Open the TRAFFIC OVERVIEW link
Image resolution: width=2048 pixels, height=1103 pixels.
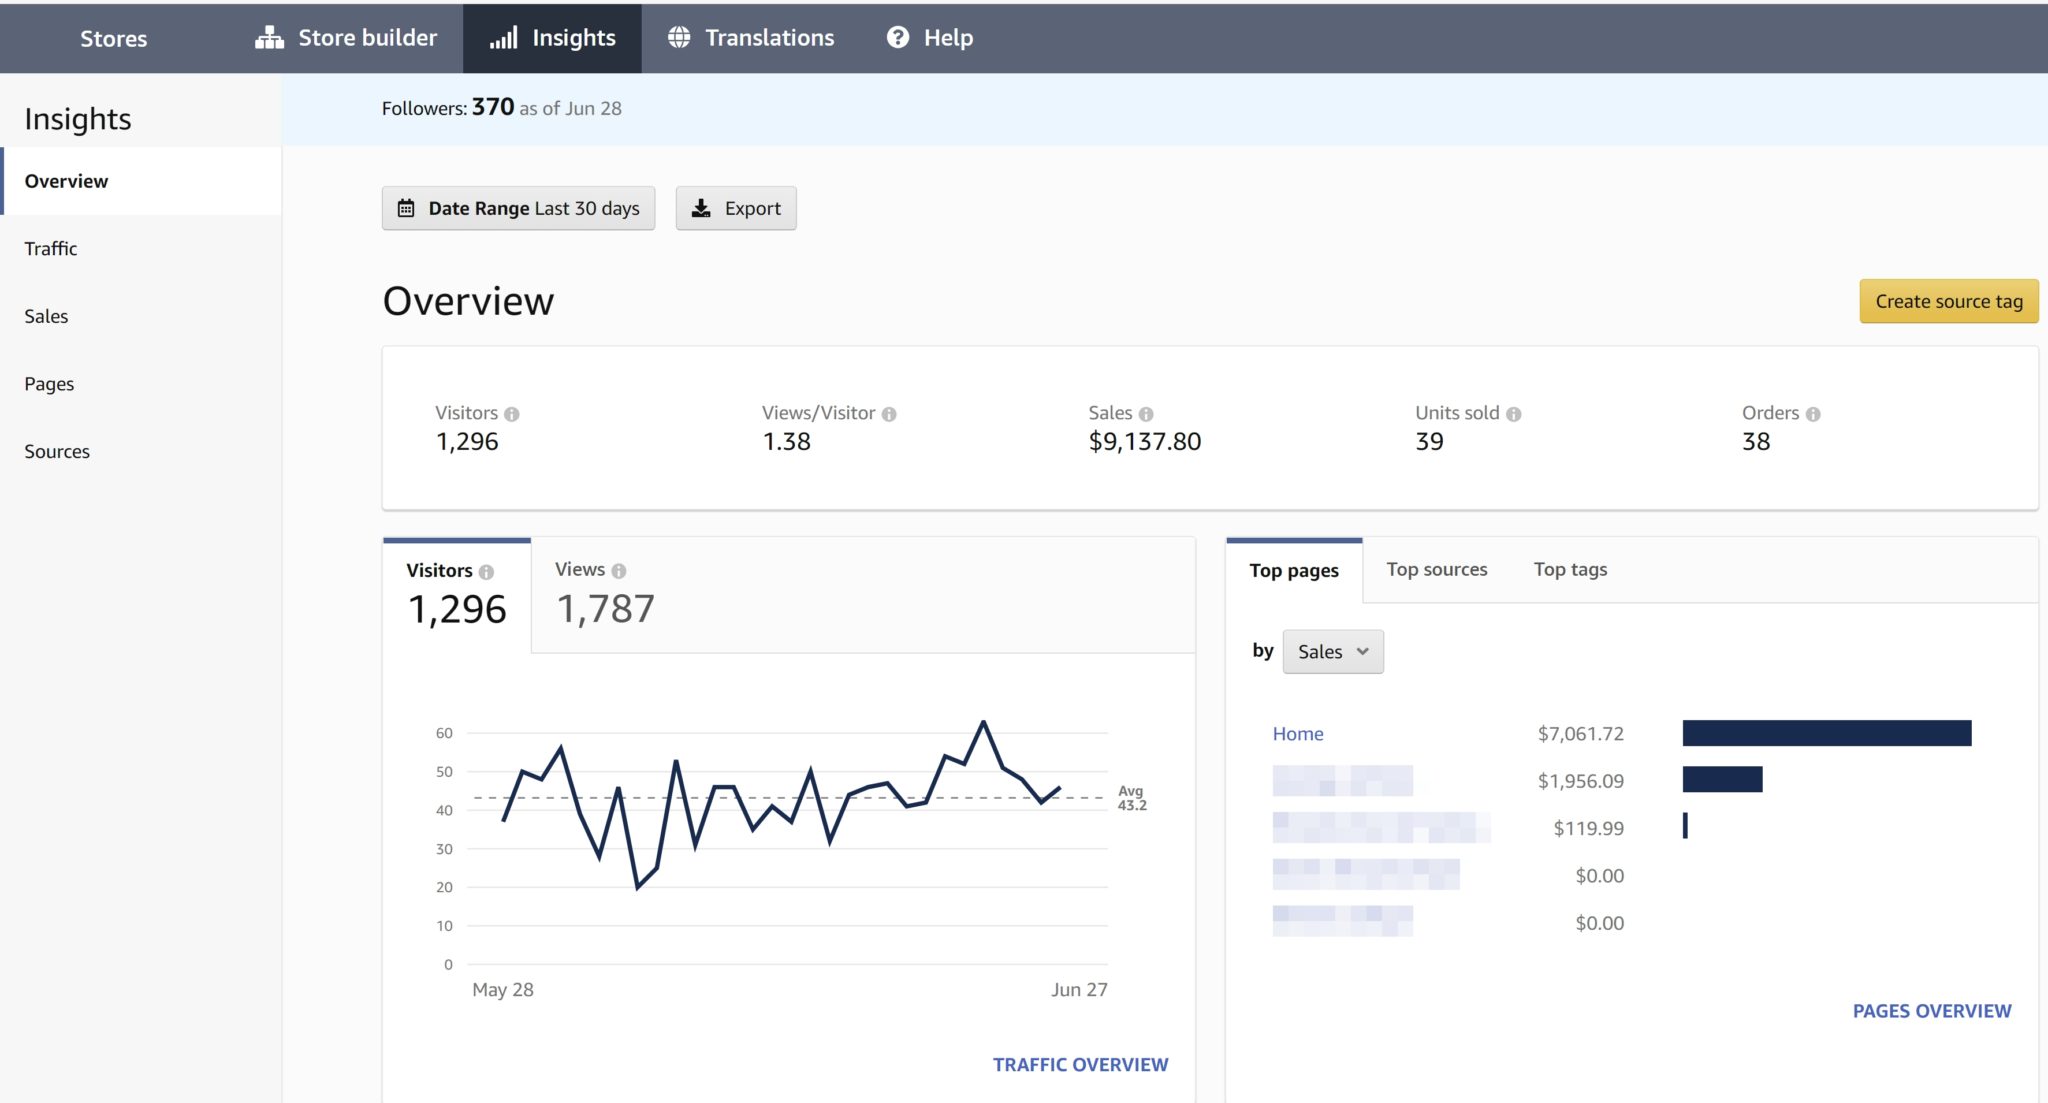pos(1080,1065)
